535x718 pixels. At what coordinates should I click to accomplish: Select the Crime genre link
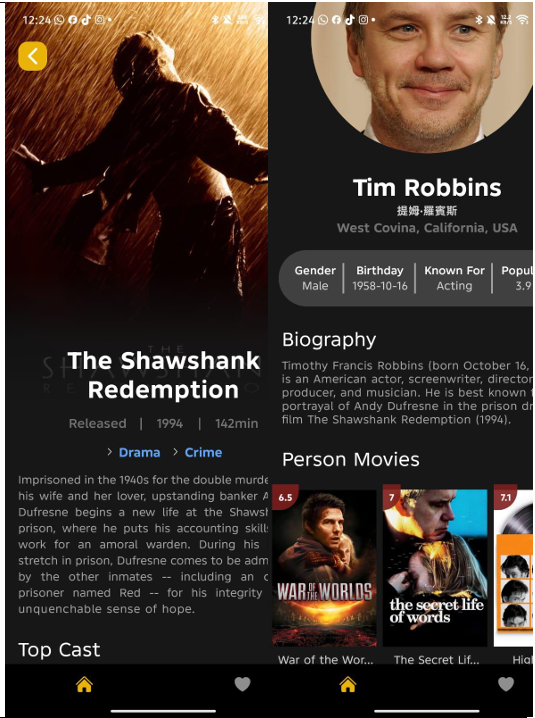pos(203,452)
